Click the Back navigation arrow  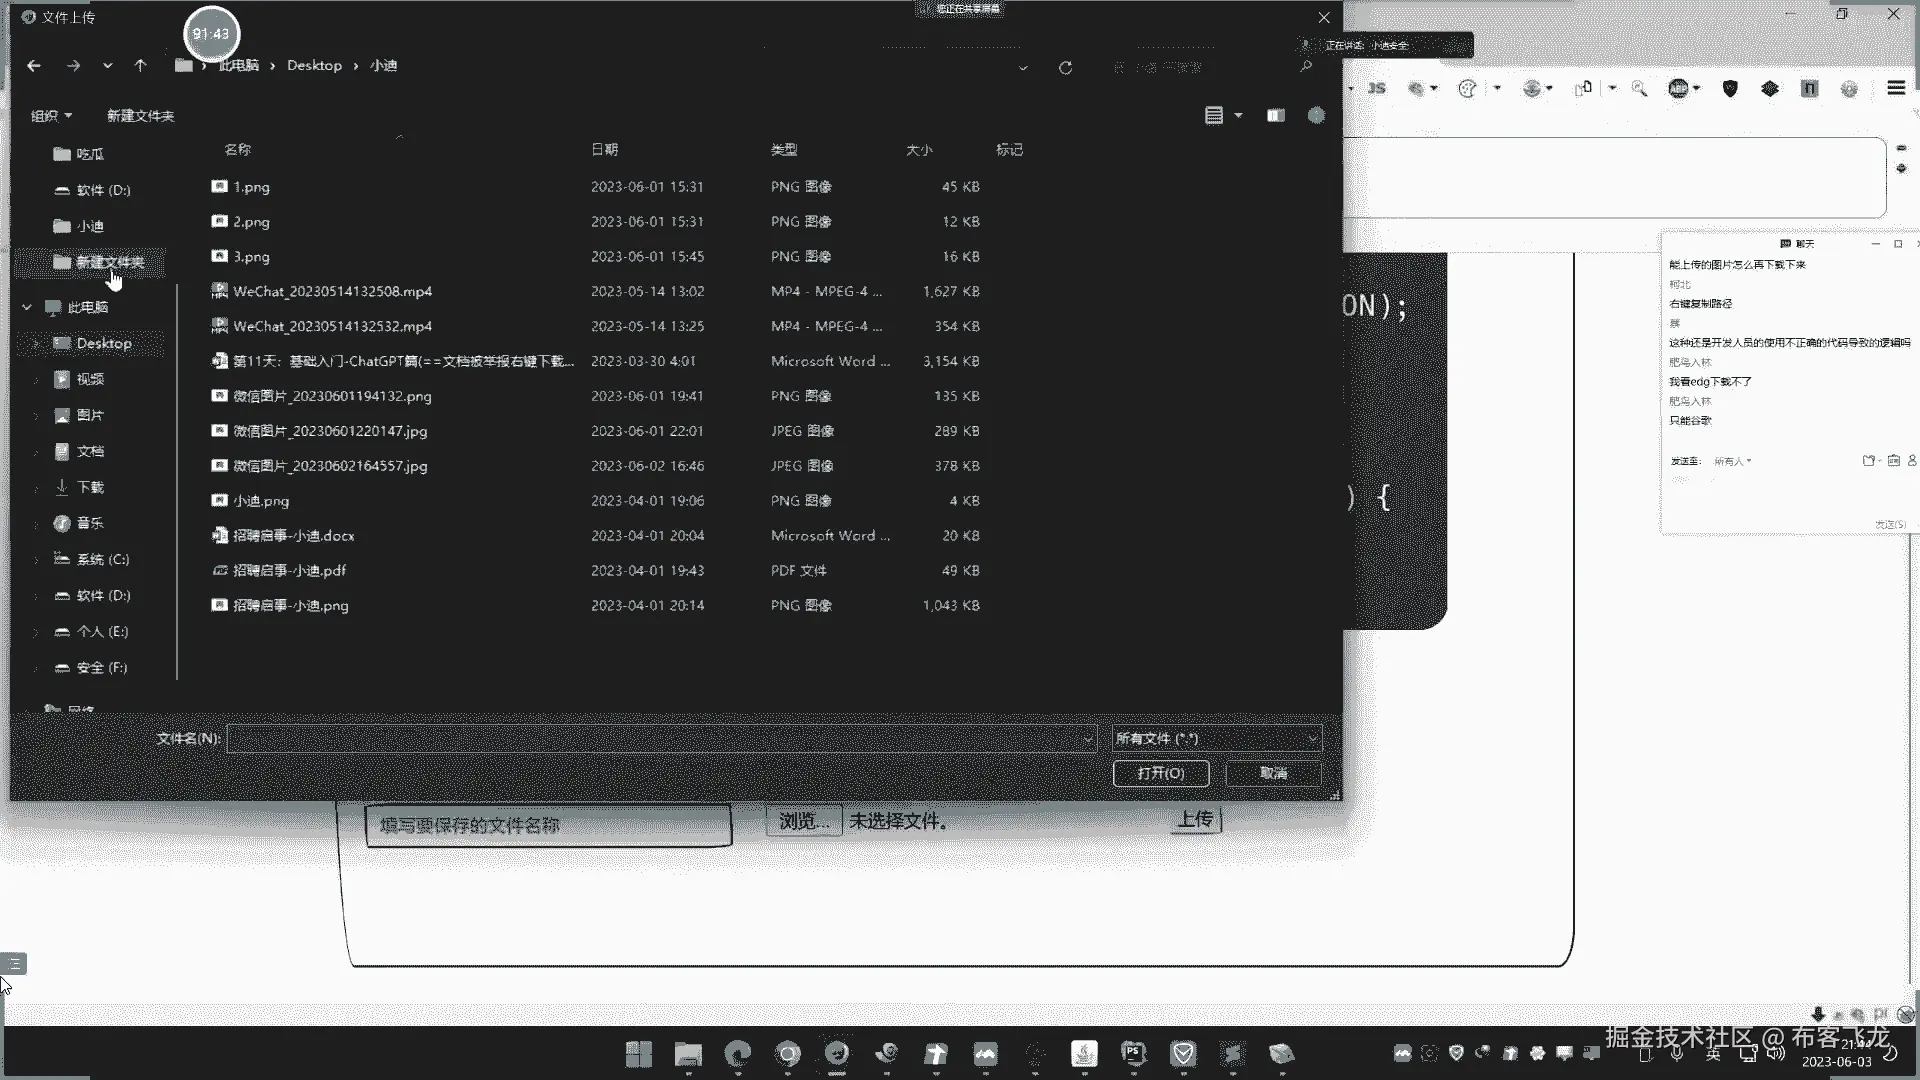click(34, 66)
